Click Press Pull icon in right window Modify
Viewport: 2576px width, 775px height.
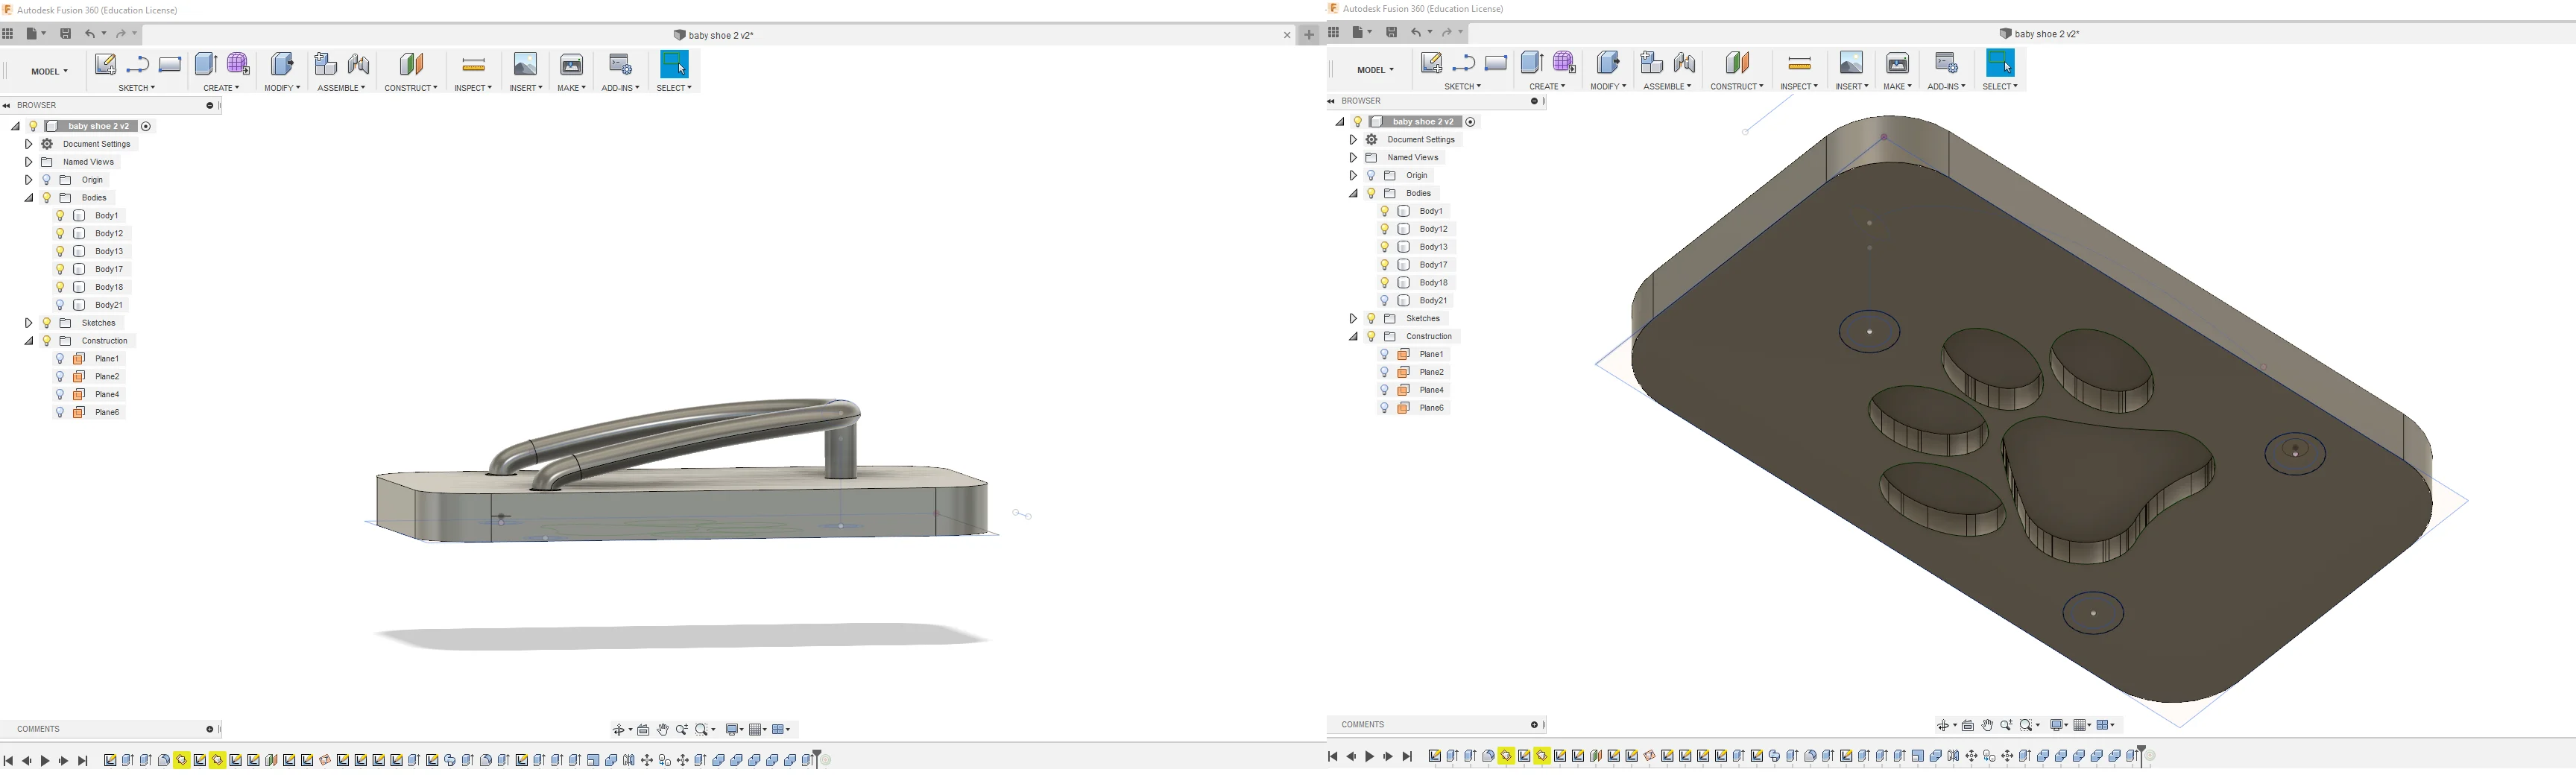point(1608,63)
